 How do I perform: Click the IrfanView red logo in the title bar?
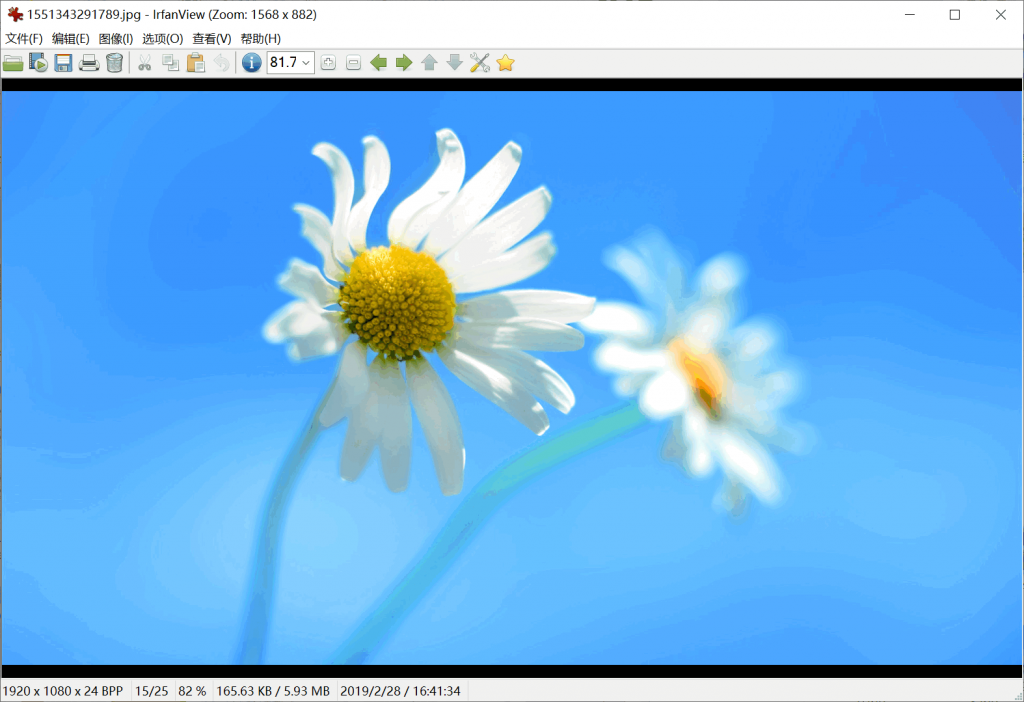[x=14, y=14]
